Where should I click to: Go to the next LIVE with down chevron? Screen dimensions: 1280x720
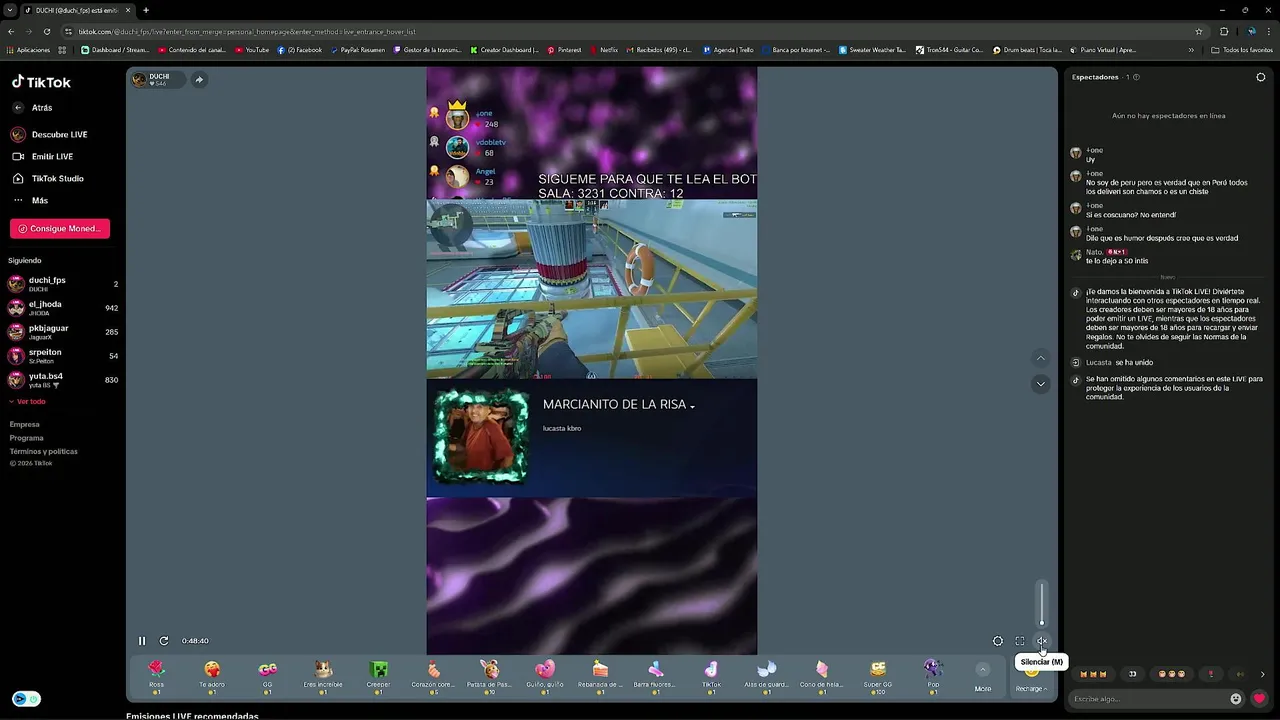(x=1041, y=384)
